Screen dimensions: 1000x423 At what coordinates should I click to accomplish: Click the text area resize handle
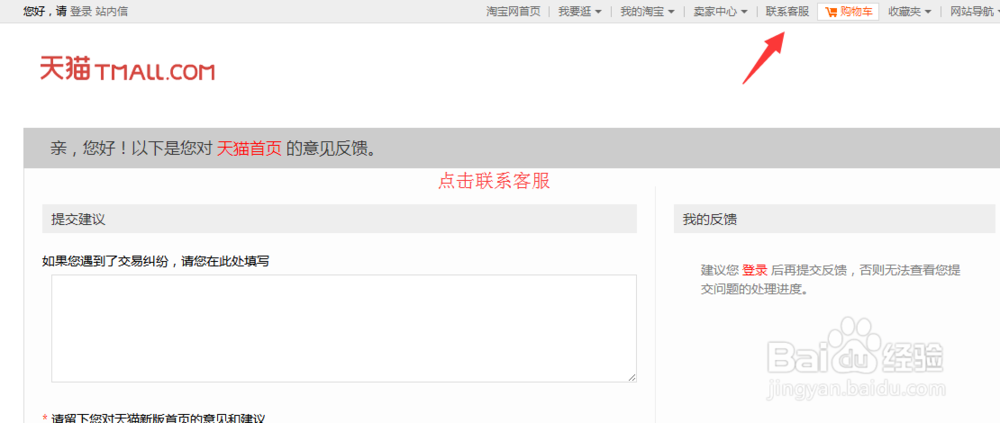click(x=631, y=377)
